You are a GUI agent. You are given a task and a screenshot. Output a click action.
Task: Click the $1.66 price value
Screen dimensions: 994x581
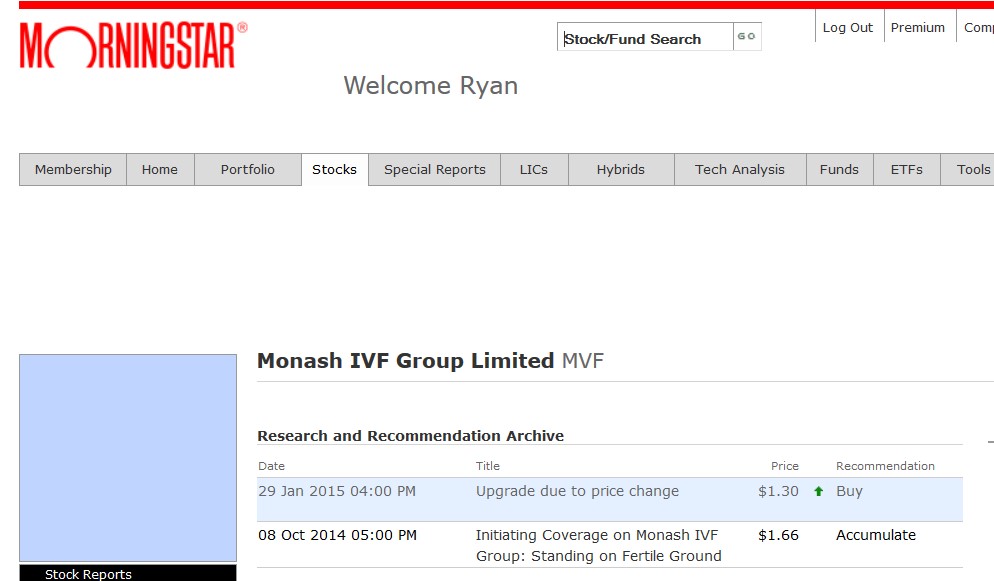(x=778, y=535)
